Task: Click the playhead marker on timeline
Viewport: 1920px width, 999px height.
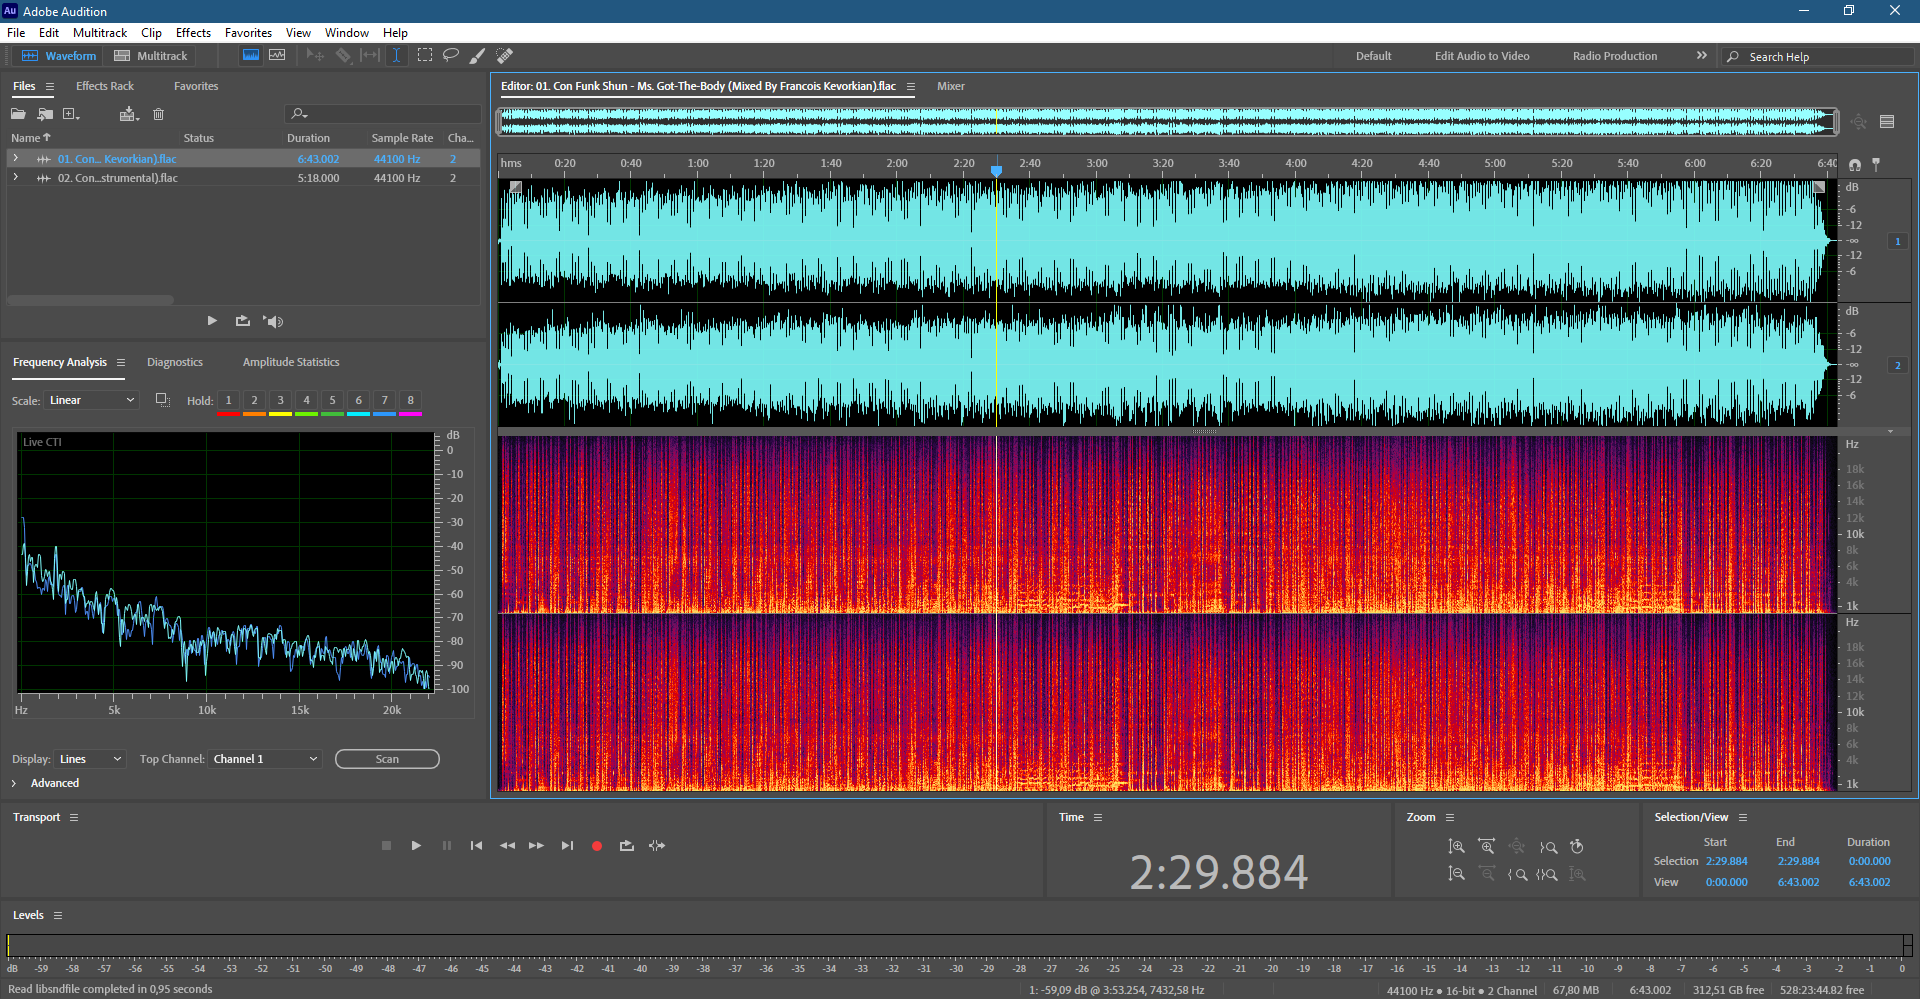Action: click(996, 171)
